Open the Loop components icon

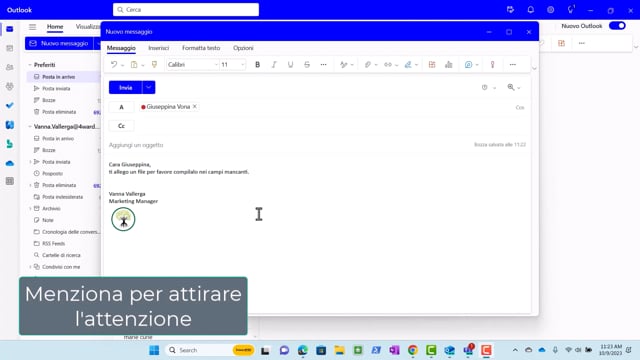[468, 64]
